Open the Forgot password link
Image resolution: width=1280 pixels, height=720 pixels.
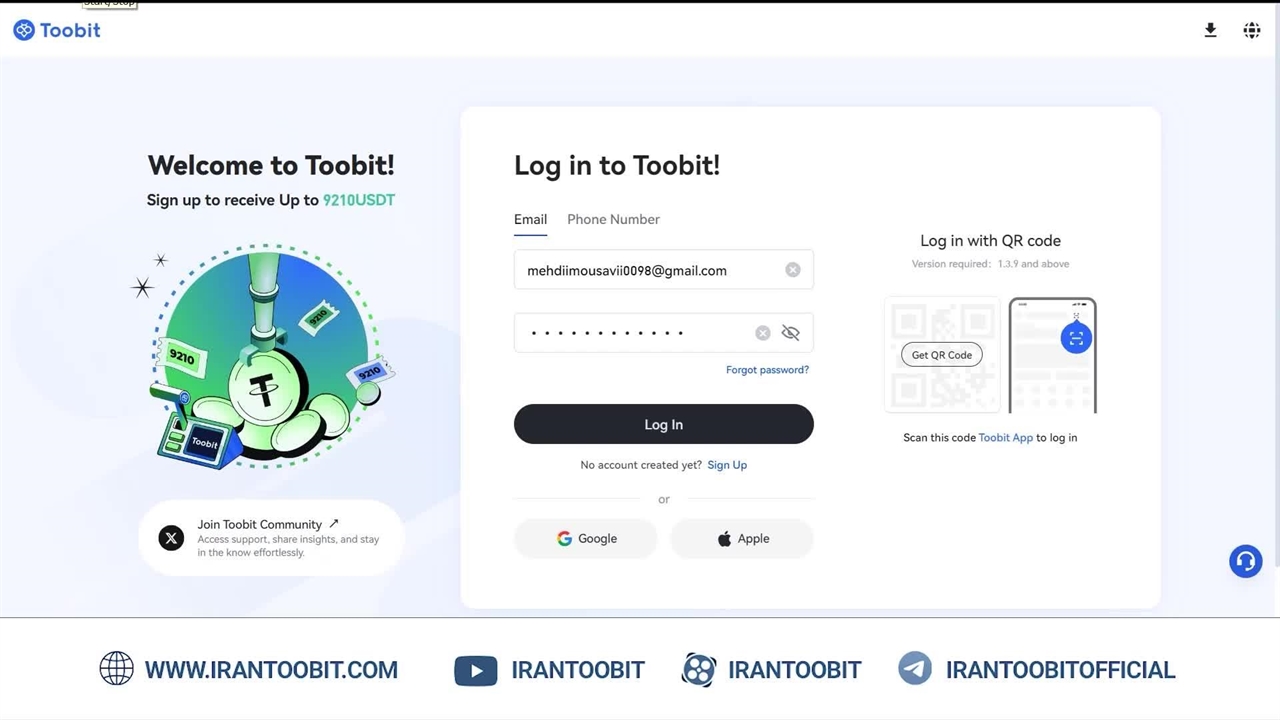767,370
